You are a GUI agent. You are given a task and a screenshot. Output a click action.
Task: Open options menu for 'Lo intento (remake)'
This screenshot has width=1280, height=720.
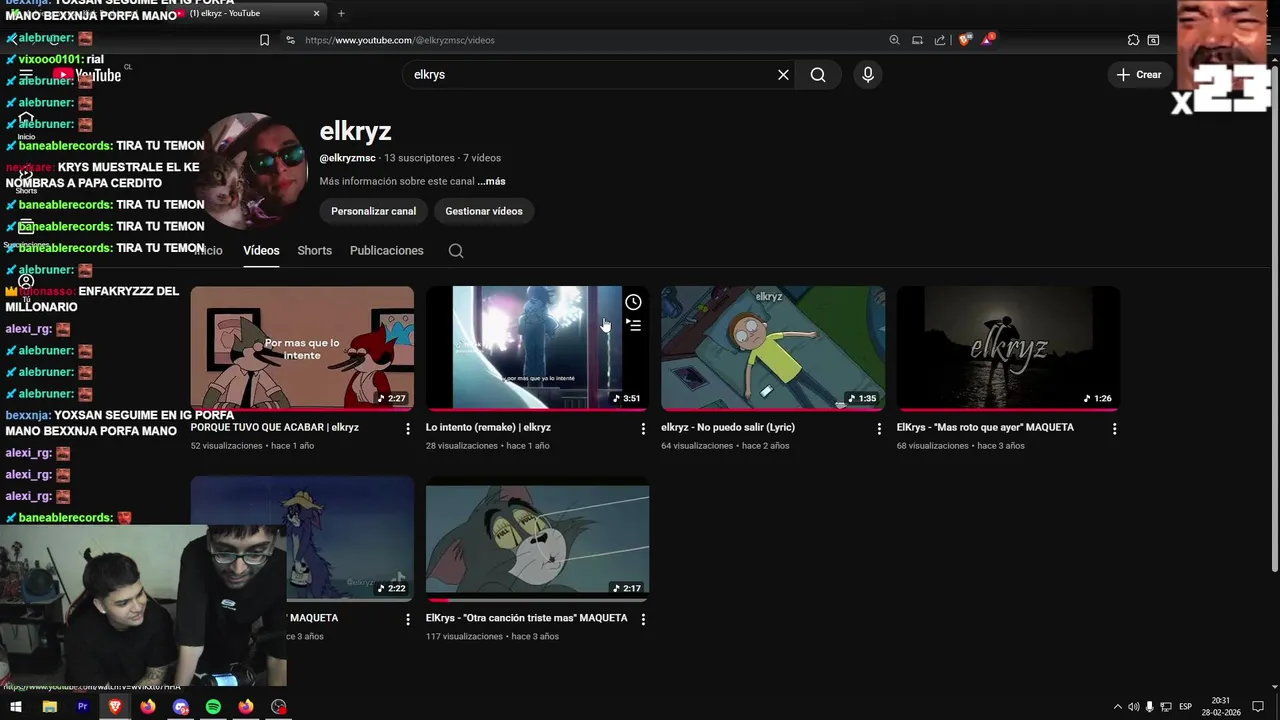pyautogui.click(x=643, y=428)
